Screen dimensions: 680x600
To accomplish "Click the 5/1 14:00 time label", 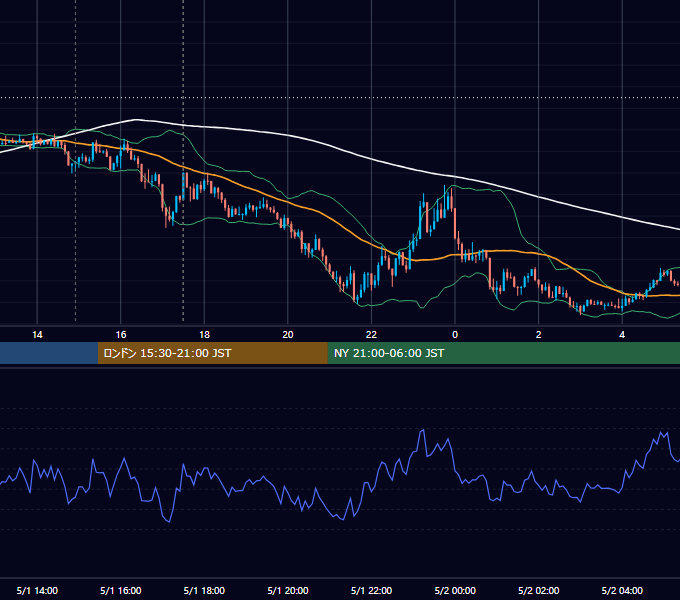I will [37, 590].
